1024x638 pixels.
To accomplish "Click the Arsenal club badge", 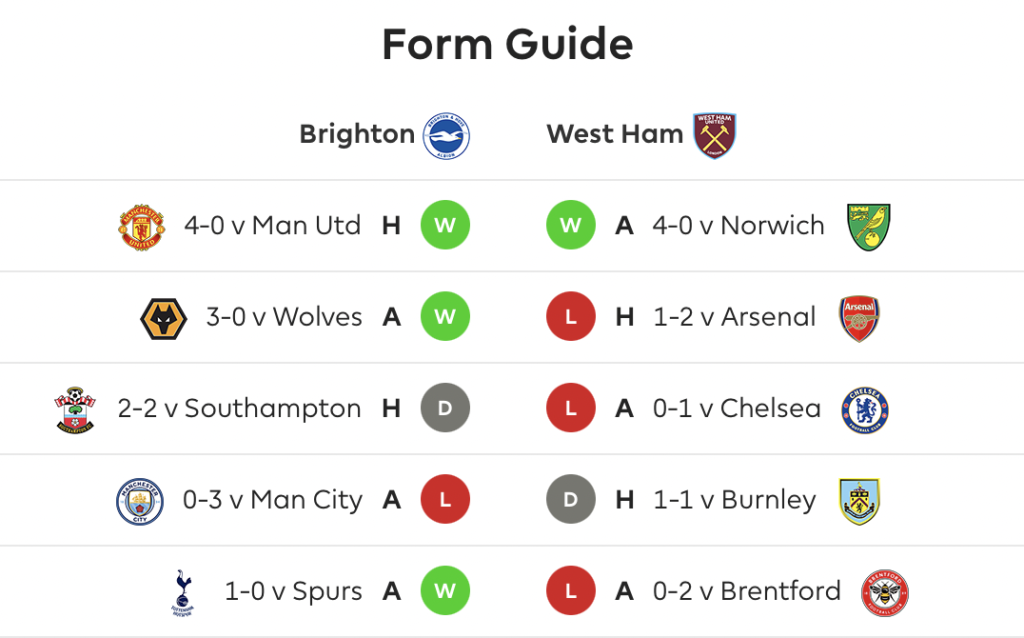I will tap(859, 319).
